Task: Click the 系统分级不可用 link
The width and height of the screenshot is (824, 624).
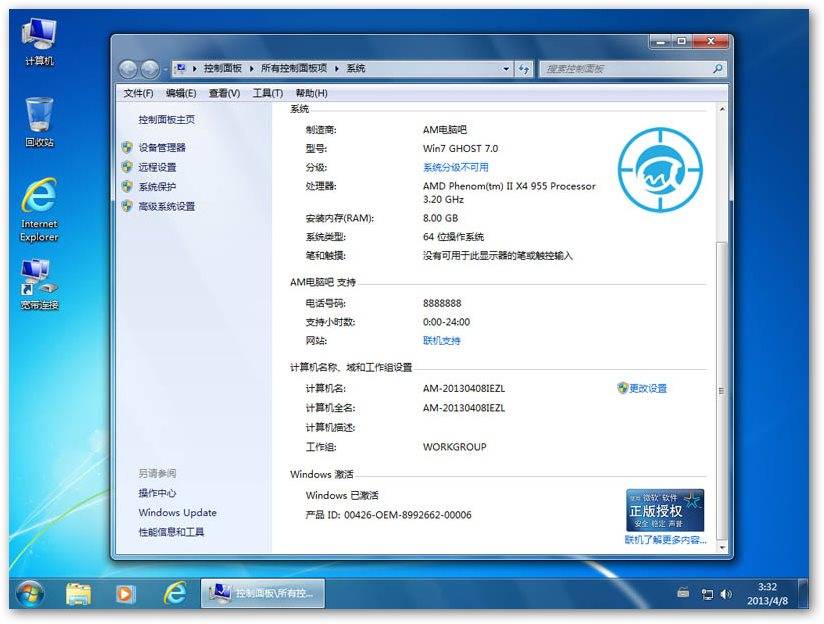Action: tap(456, 167)
